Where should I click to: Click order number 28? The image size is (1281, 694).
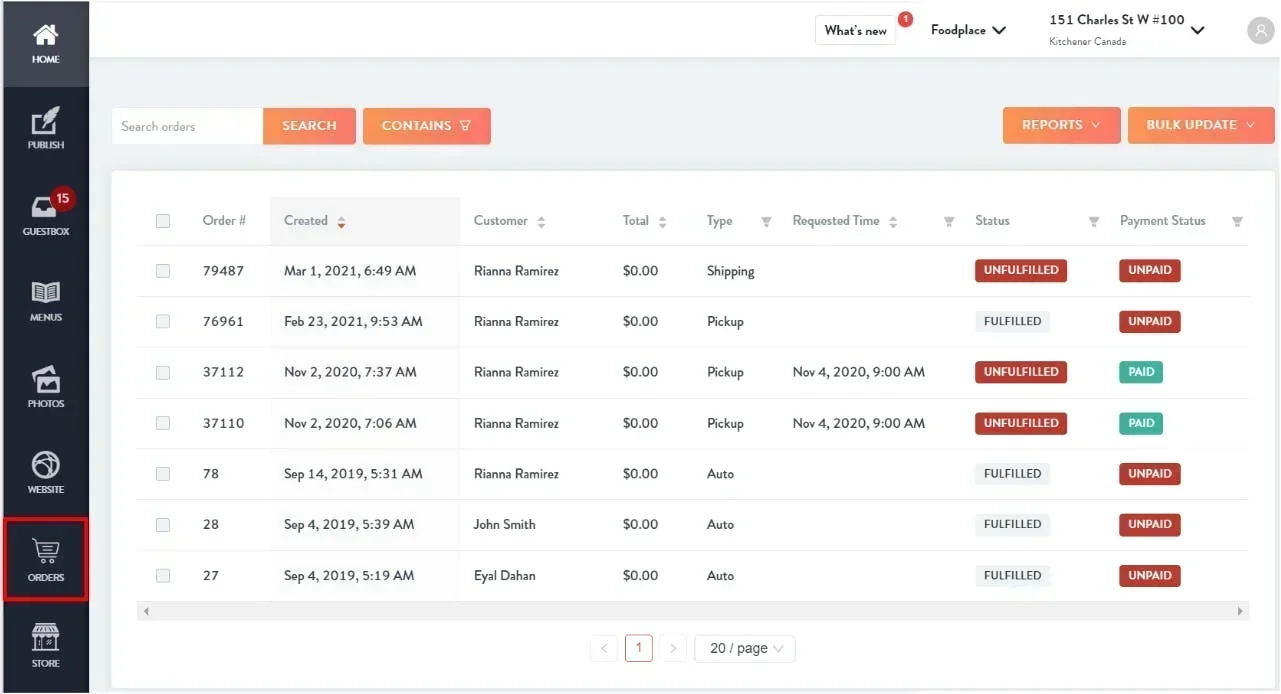[x=211, y=524]
